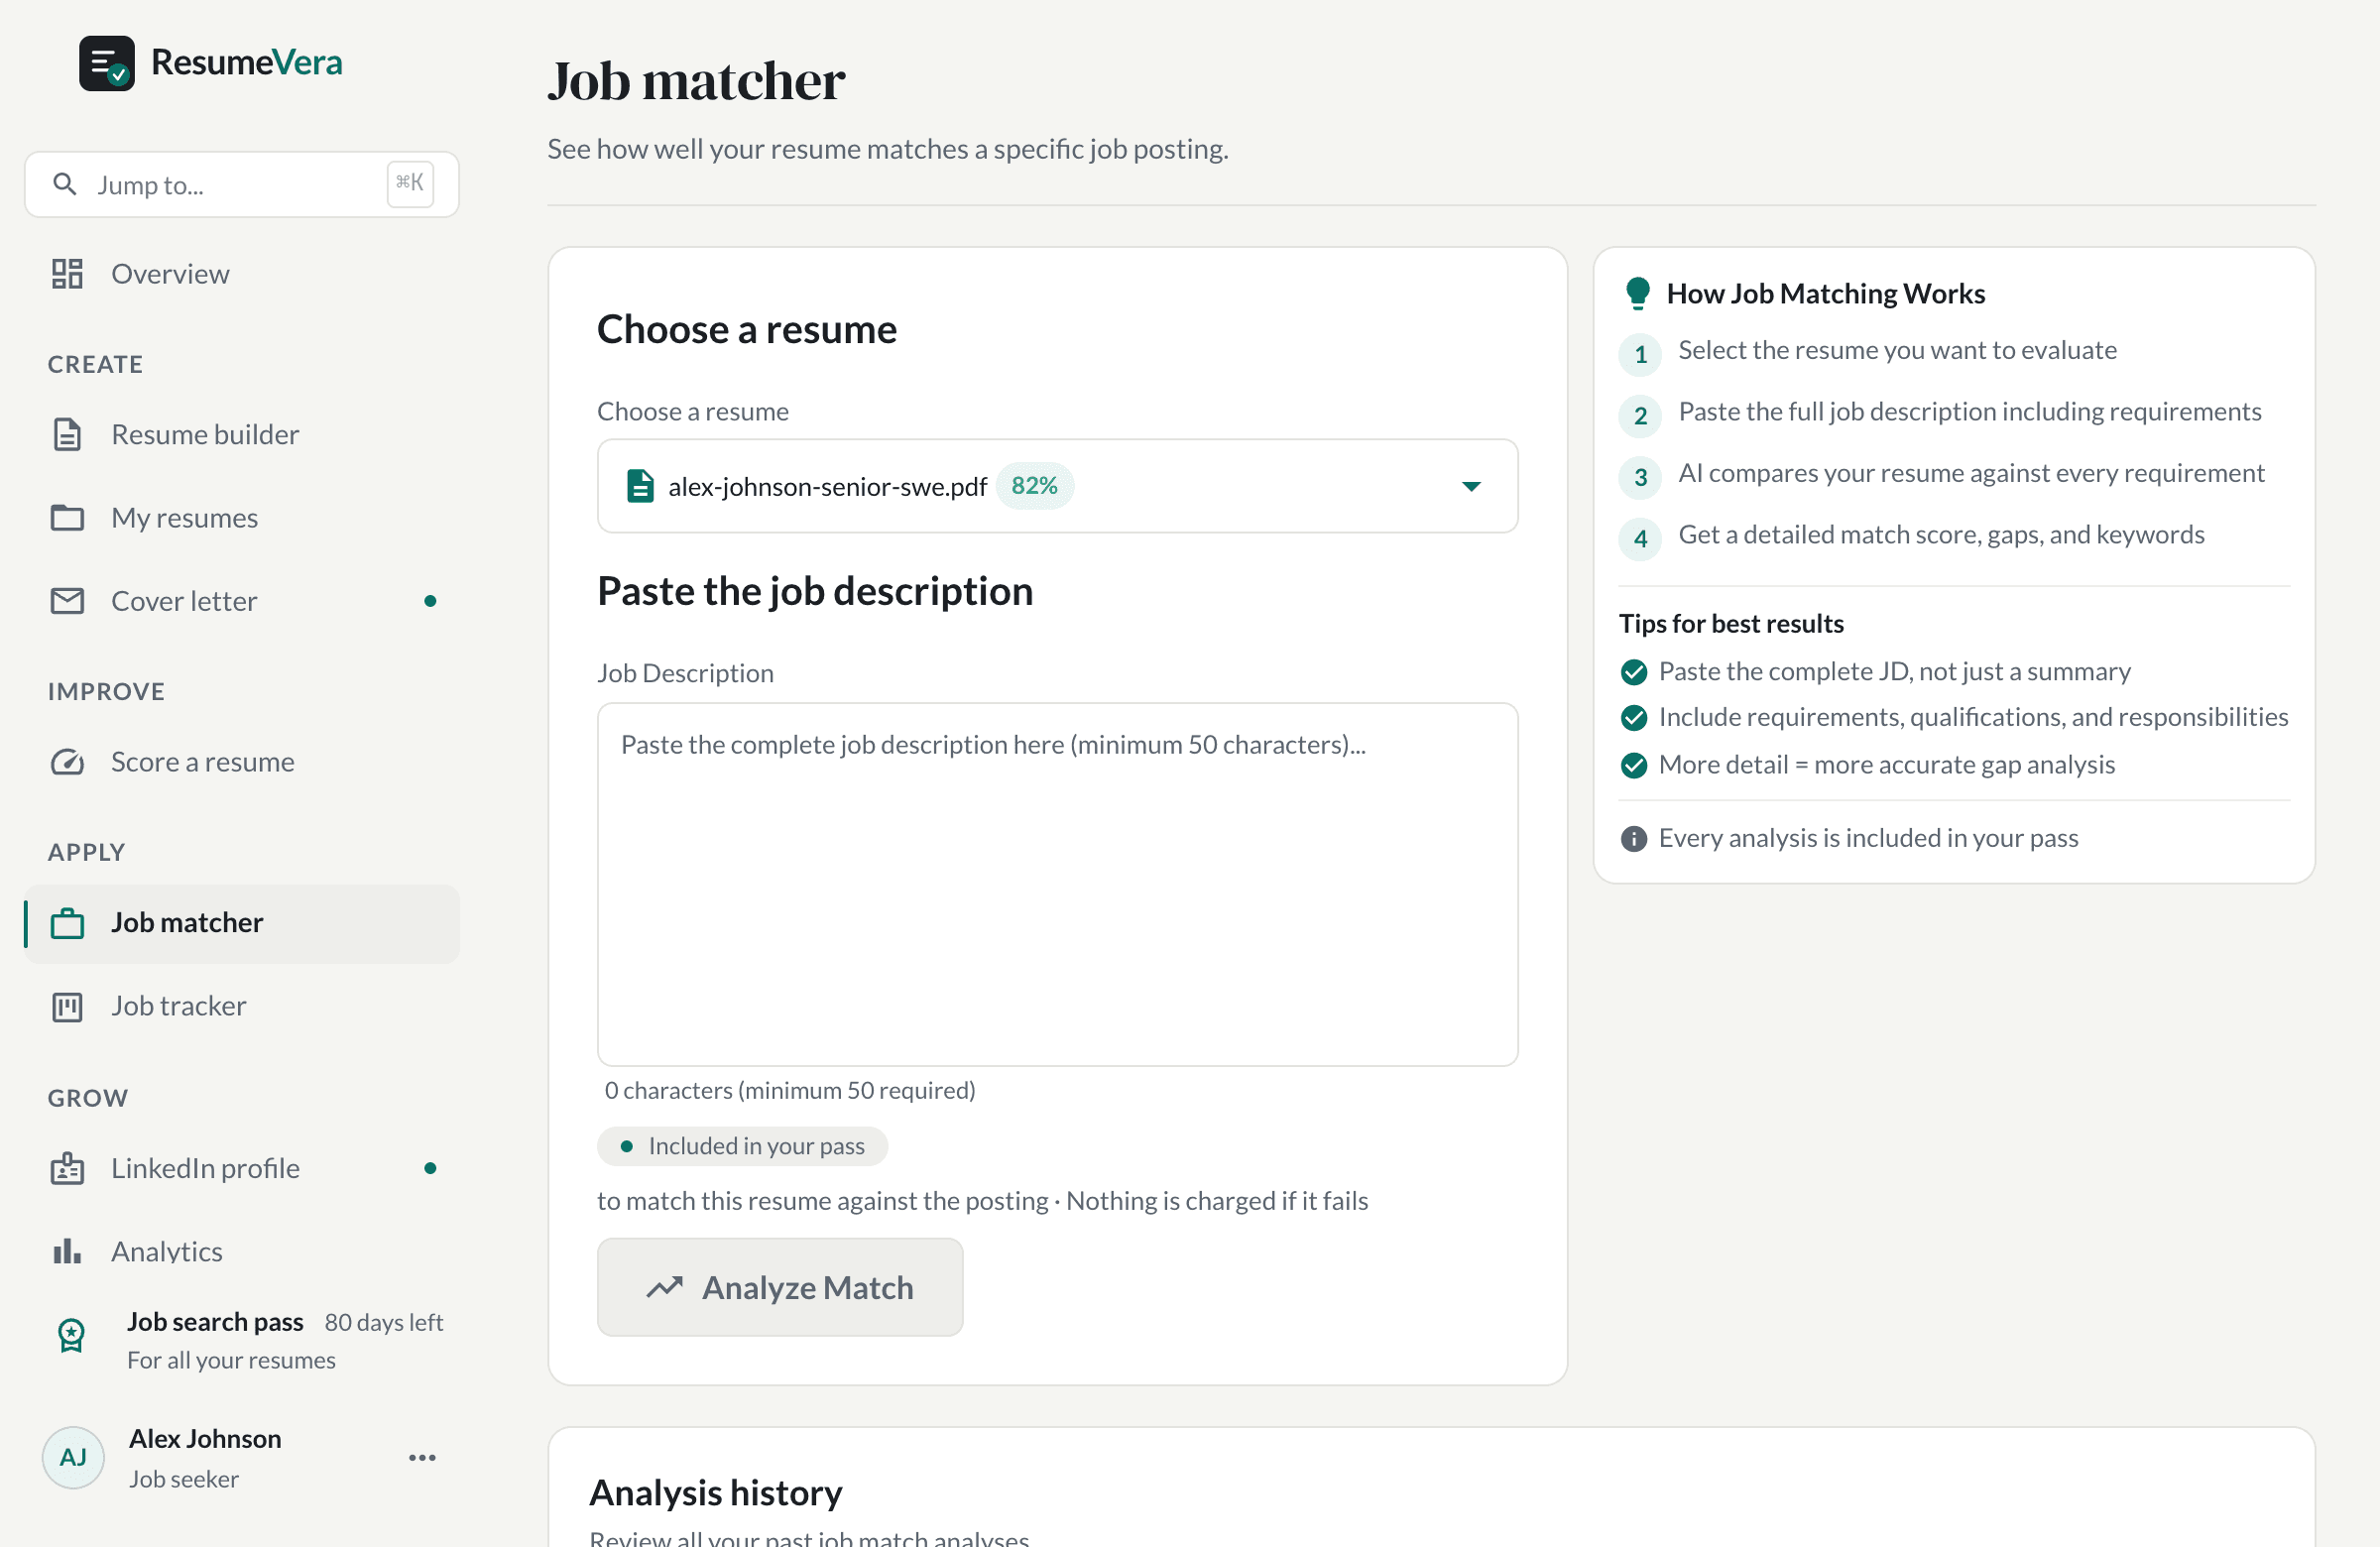Click the Cover letter envelope icon

67,600
